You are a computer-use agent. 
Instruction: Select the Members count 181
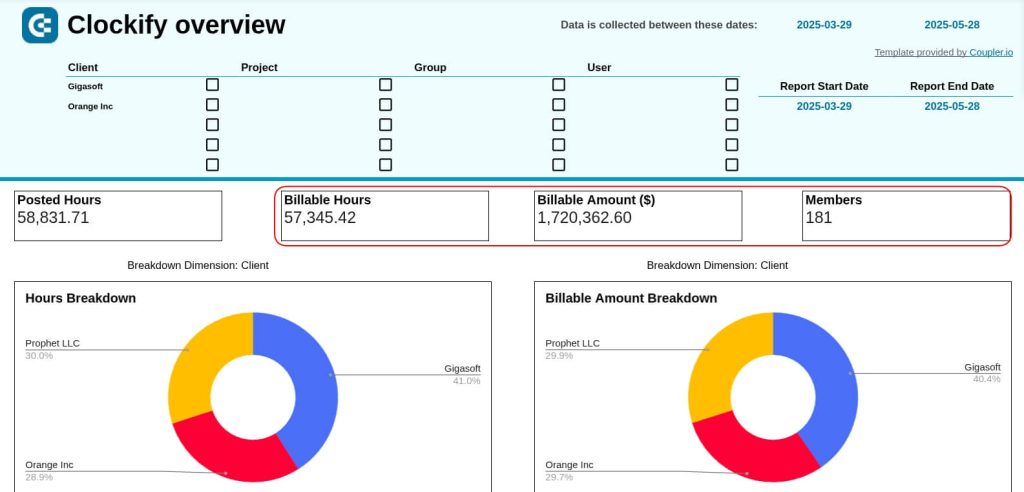pyautogui.click(x=819, y=218)
